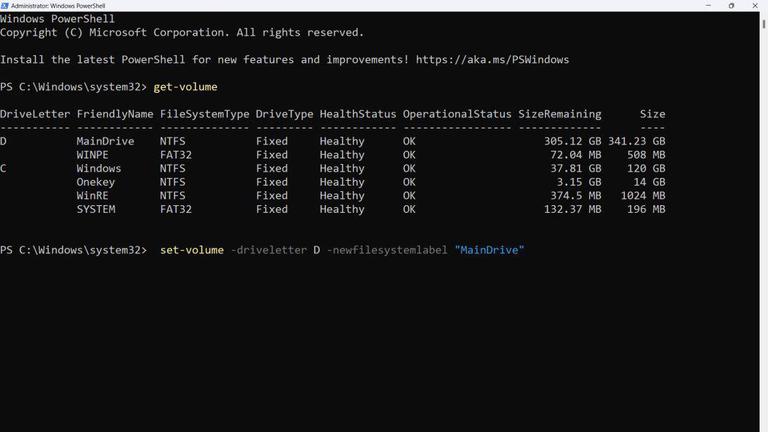Minimize the PowerShell window
768x432 pixels.
(706, 5)
